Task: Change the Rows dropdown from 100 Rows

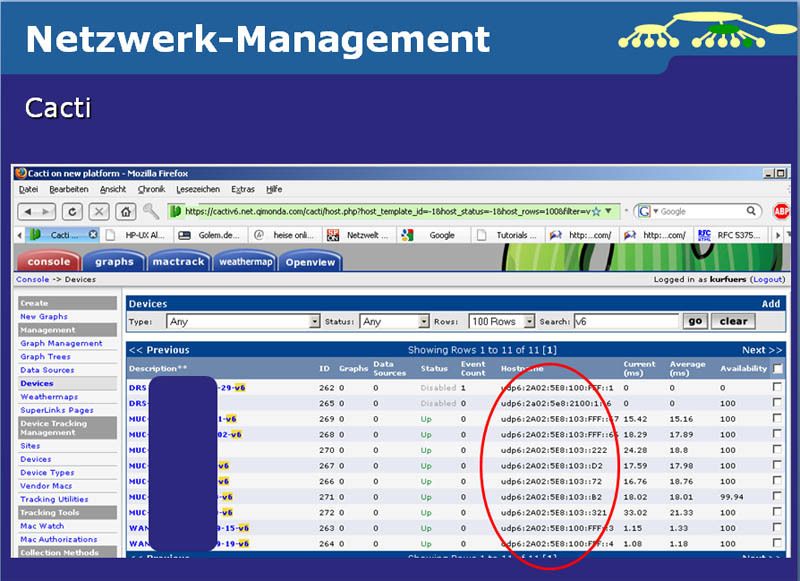Action: tap(500, 321)
